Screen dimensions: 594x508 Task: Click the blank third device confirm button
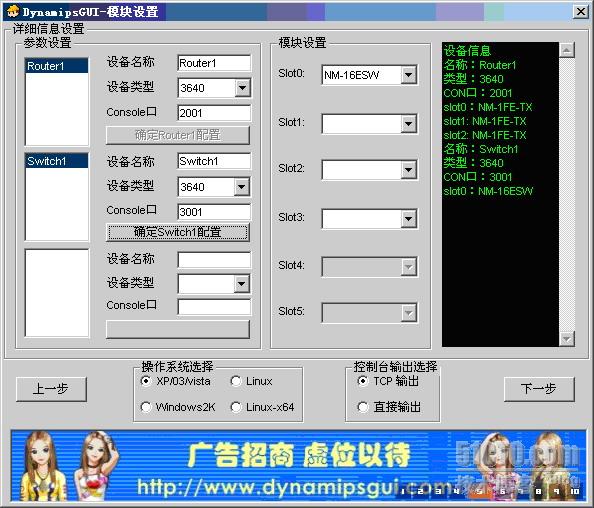pos(178,329)
